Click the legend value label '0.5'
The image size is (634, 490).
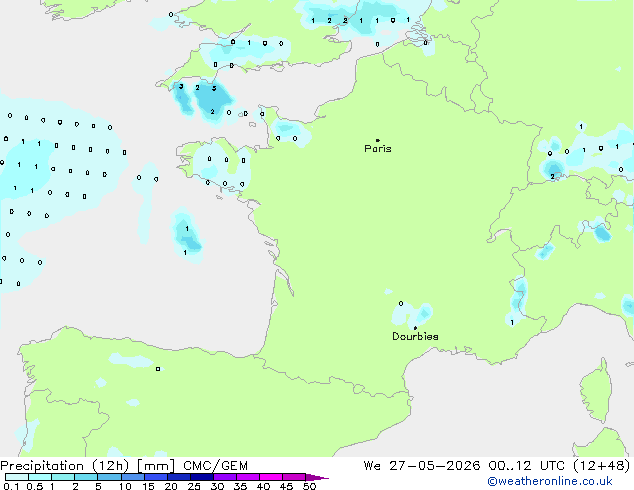35,486
